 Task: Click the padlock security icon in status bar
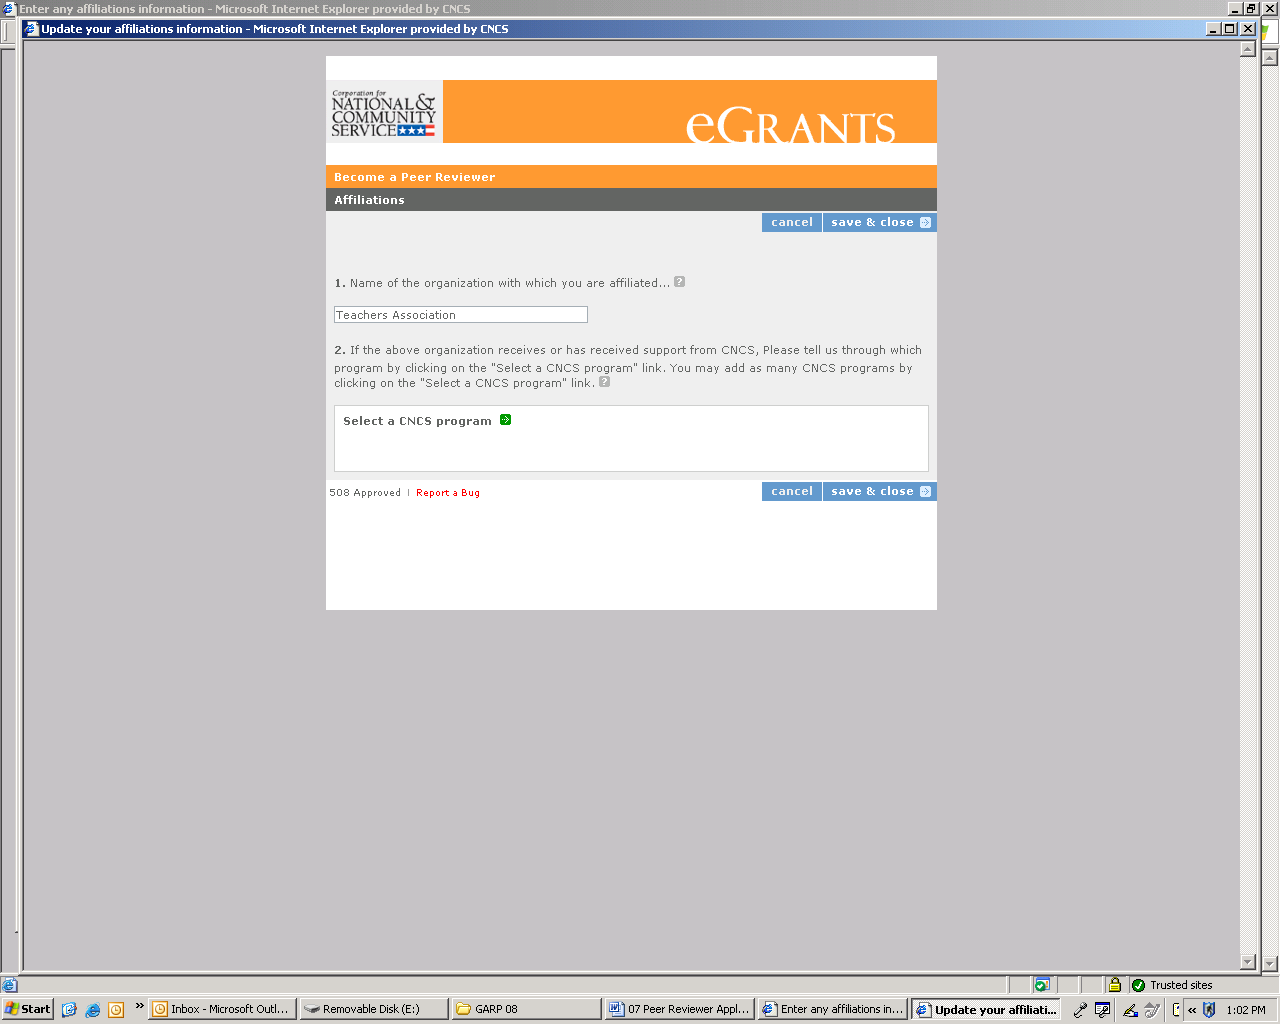1114,985
